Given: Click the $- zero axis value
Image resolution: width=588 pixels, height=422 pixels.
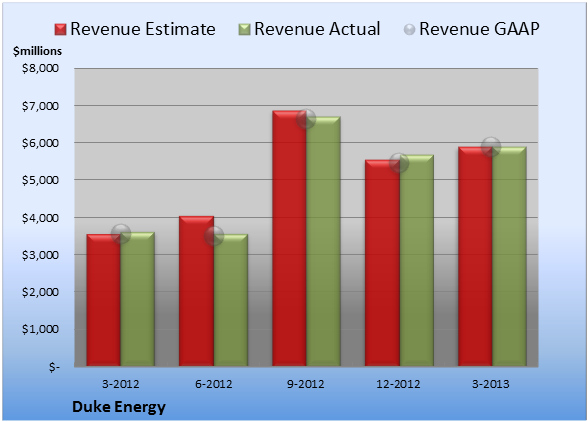Looking at the screenshot, I should click(x=54, y=367).
